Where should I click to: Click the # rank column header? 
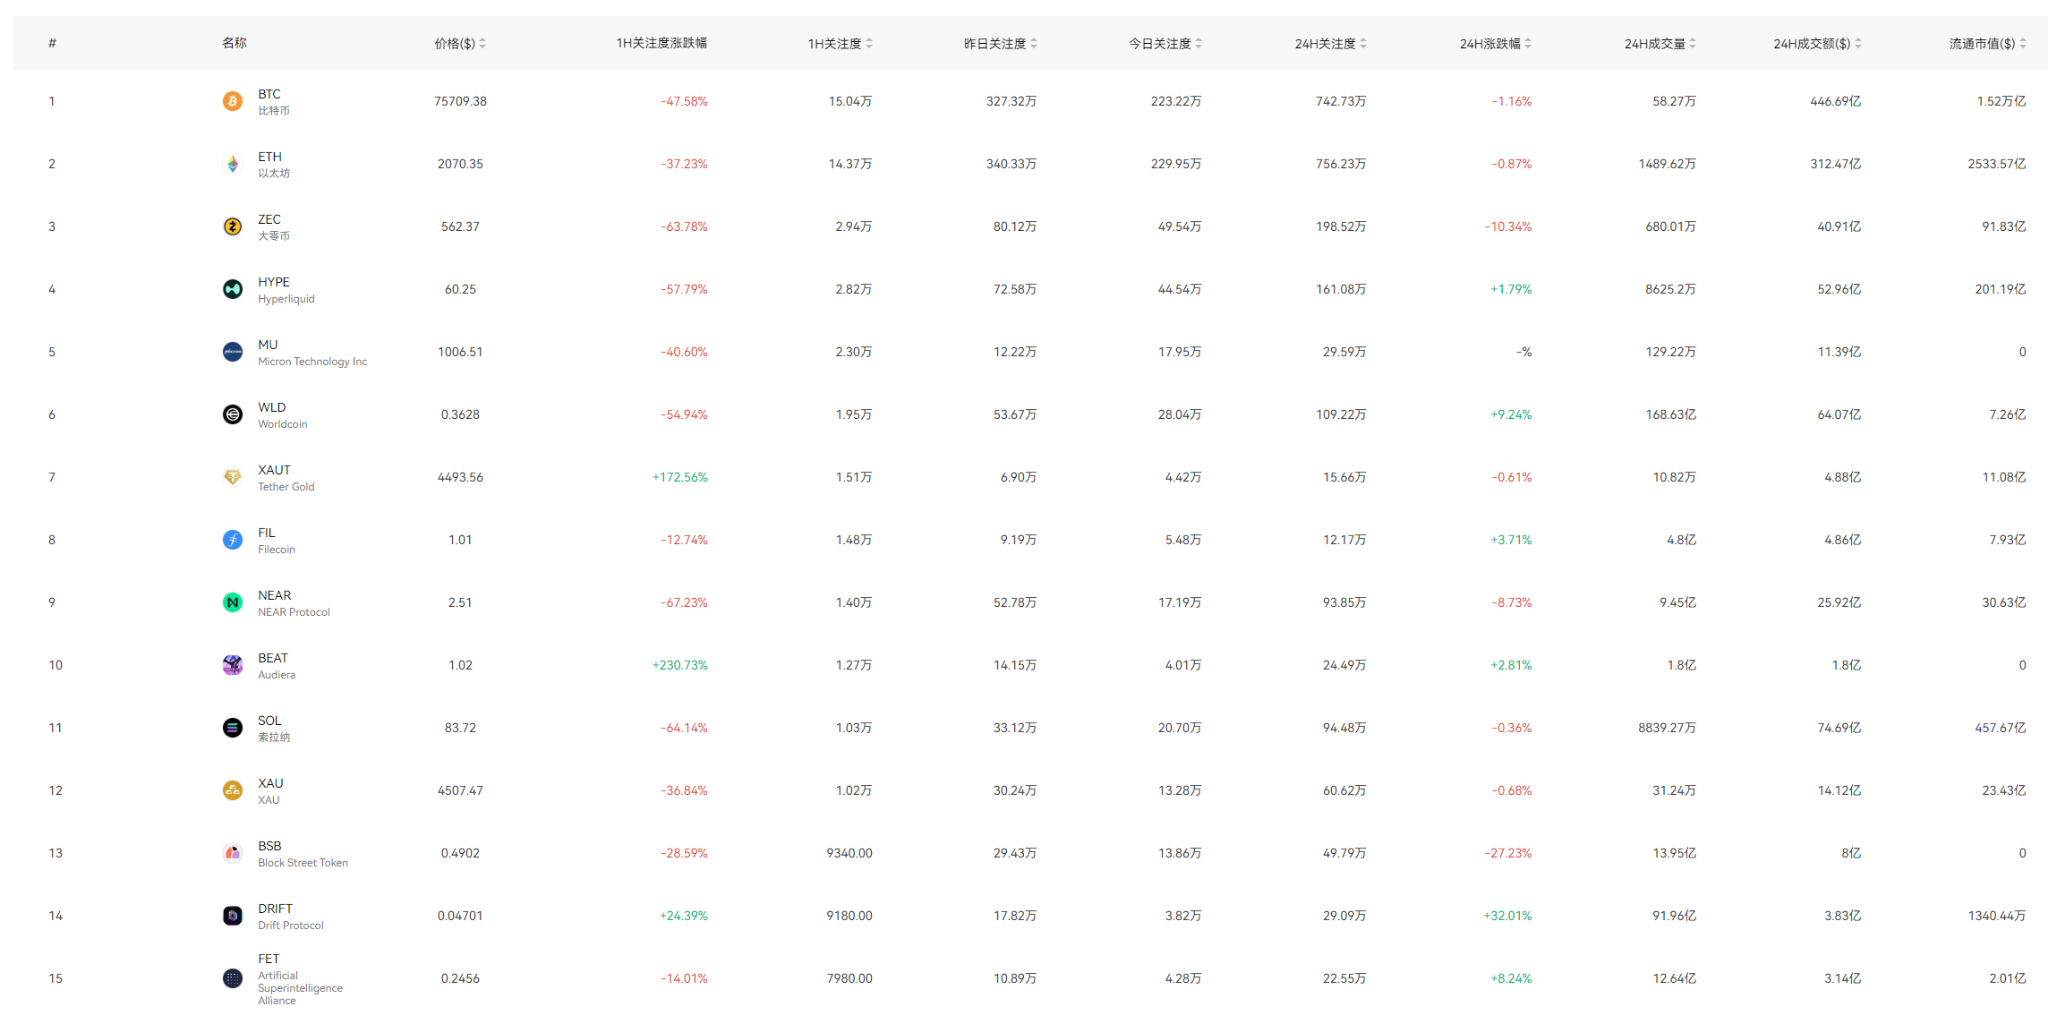[52, 43]
